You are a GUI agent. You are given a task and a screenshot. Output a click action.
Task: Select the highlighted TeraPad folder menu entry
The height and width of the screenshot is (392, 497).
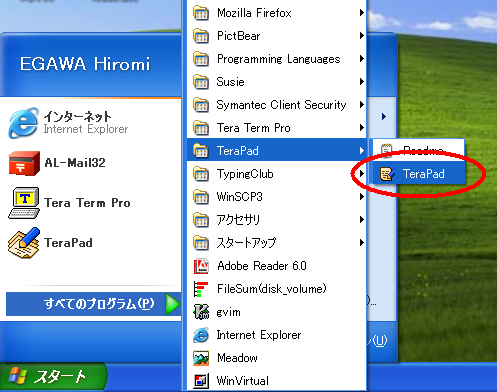click(x=277, y=151)
